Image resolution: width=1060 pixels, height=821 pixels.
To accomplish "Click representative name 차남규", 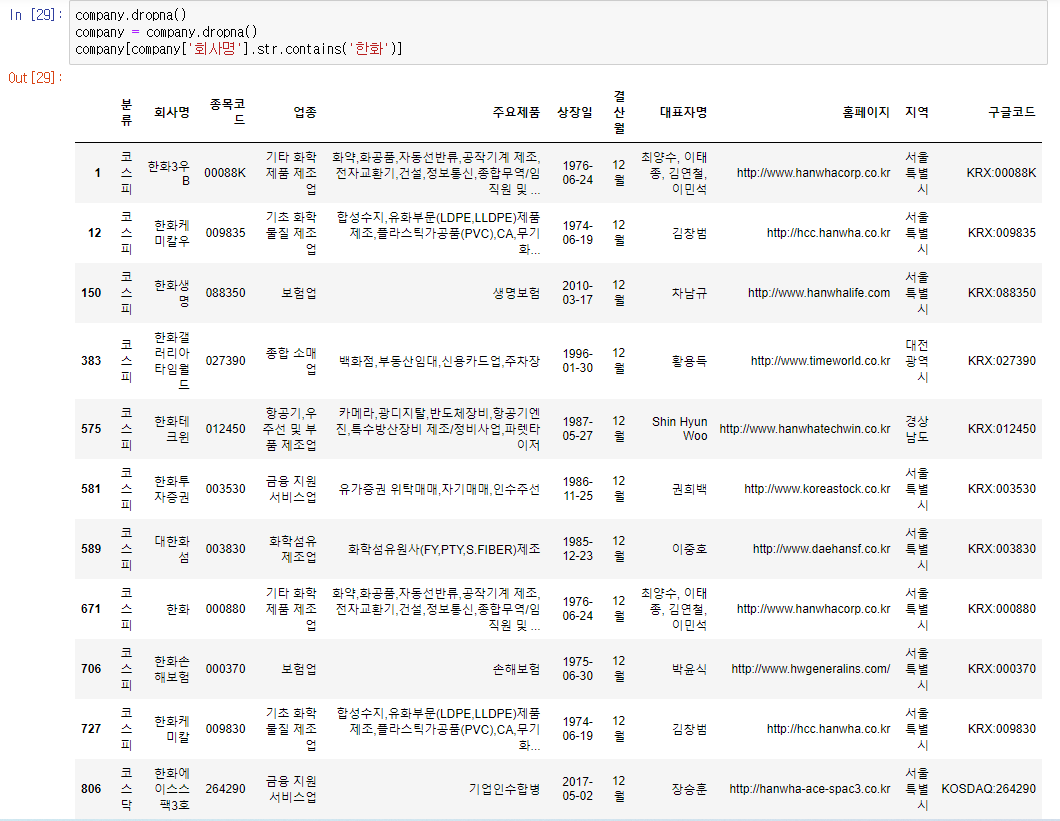I will click(690, 294).
